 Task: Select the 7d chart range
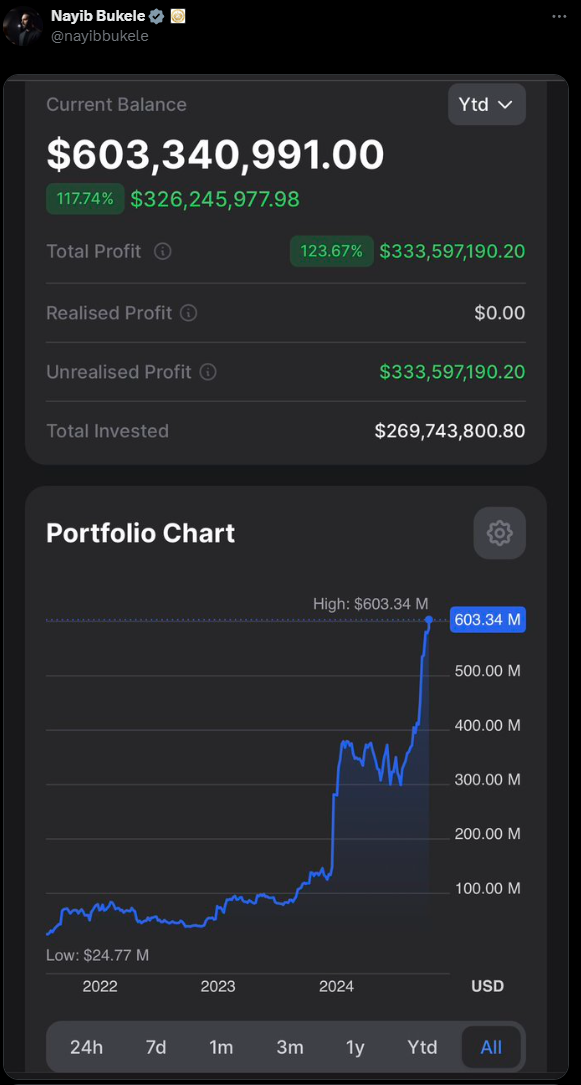point(156,1047)
